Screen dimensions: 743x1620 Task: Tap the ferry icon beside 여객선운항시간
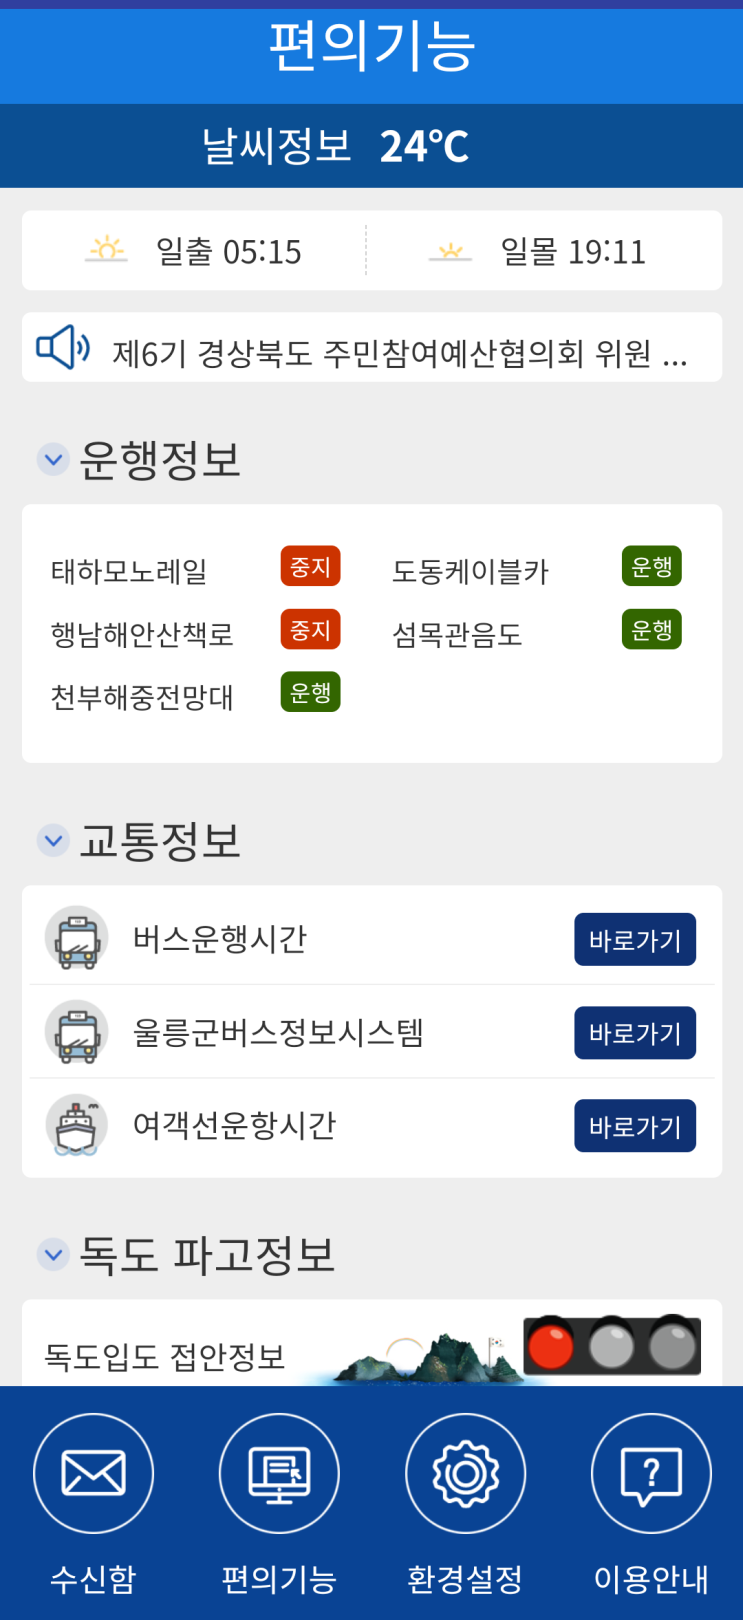point(77,1125)
